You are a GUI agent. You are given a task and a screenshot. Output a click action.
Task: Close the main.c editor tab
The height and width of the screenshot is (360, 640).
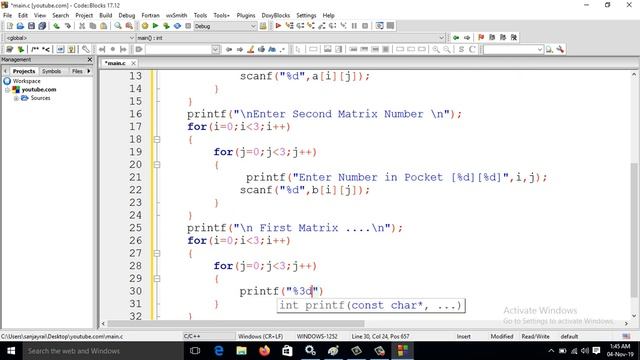[x=133, y=63]
